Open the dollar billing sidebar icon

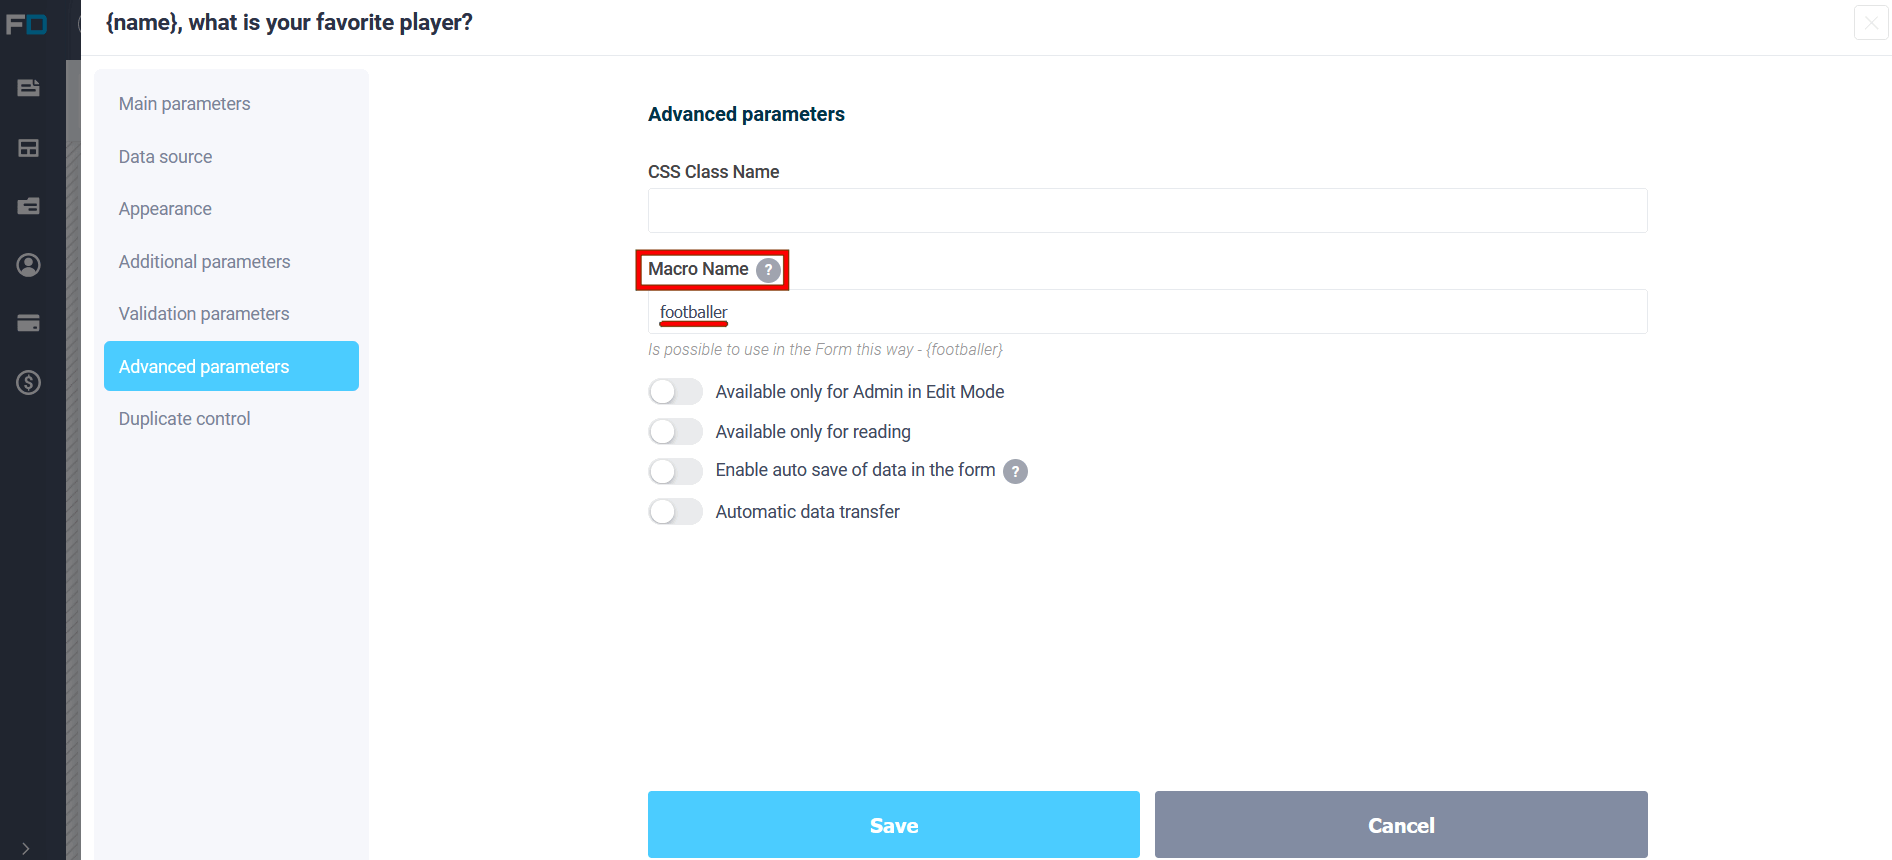[x=29, y=382]
